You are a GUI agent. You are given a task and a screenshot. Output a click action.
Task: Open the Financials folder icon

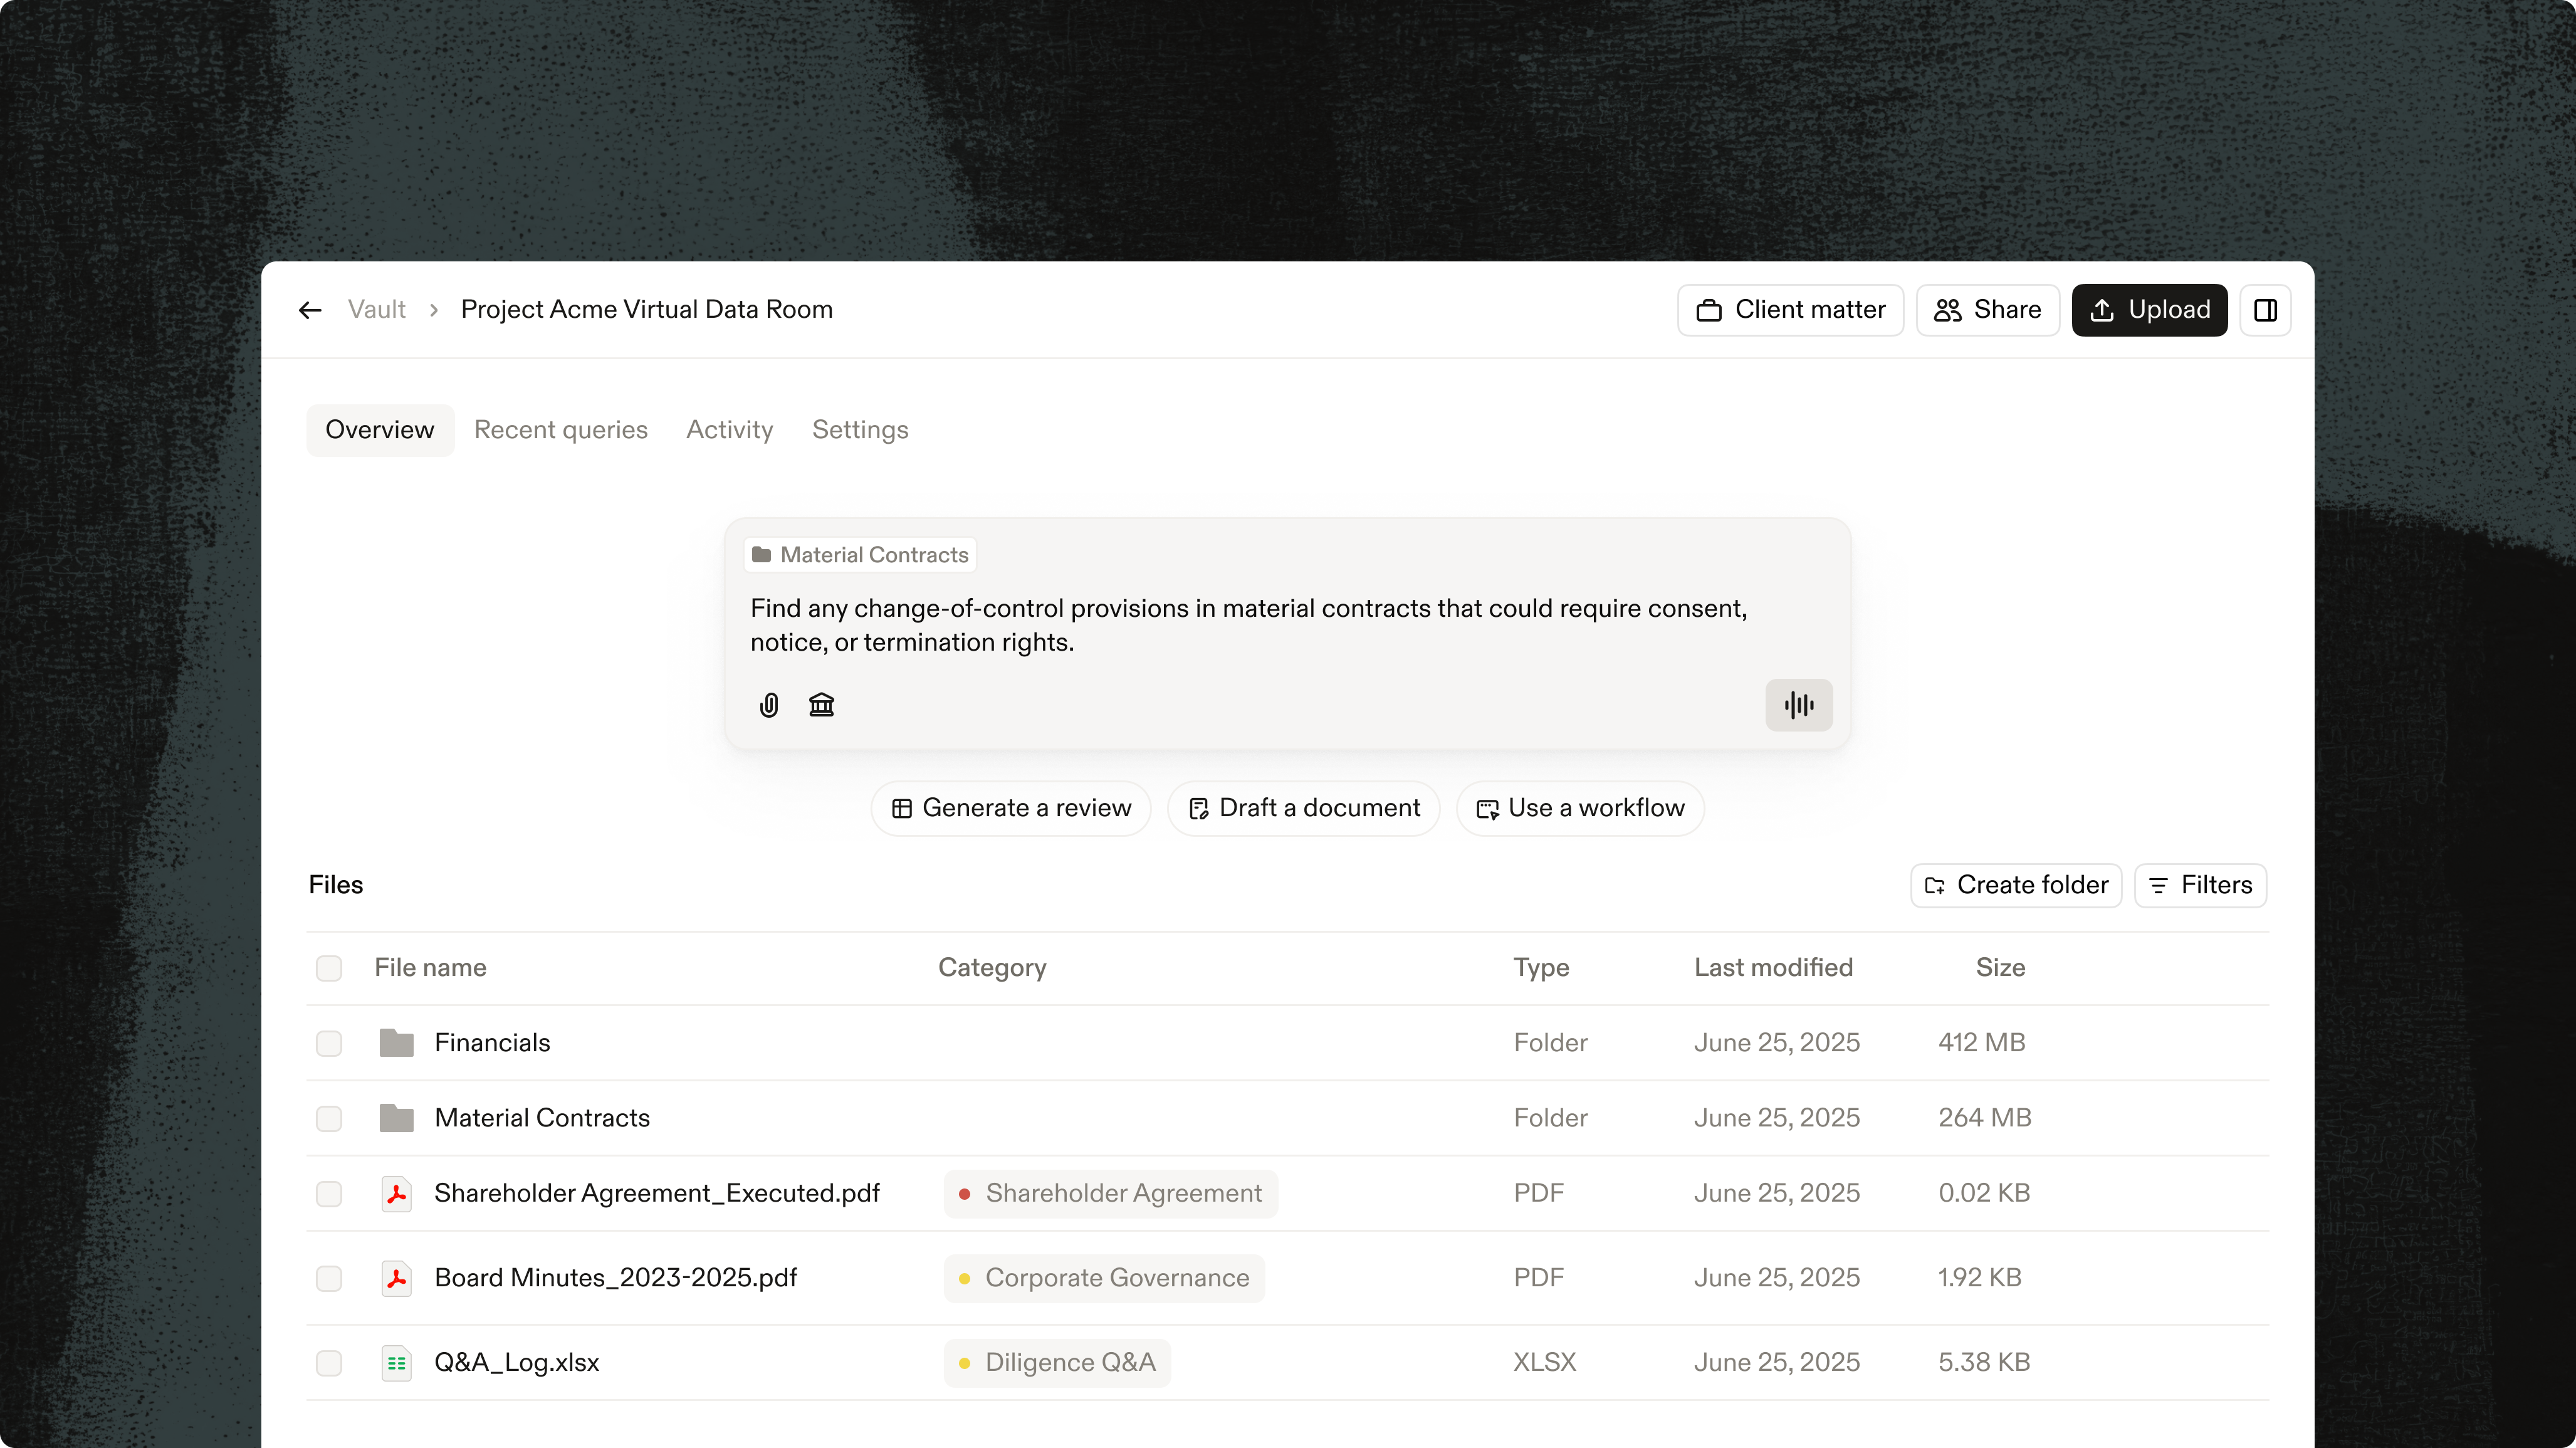pos(396,1043)
